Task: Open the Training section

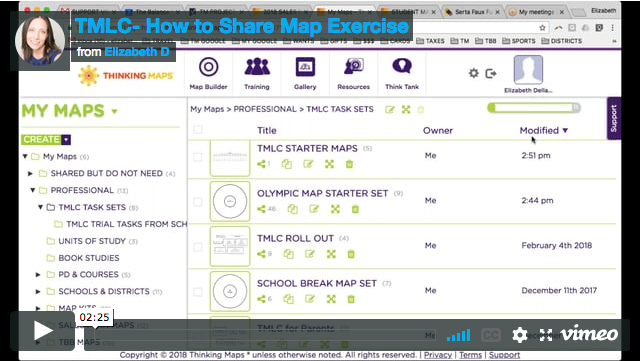Action: pos(257,74)
